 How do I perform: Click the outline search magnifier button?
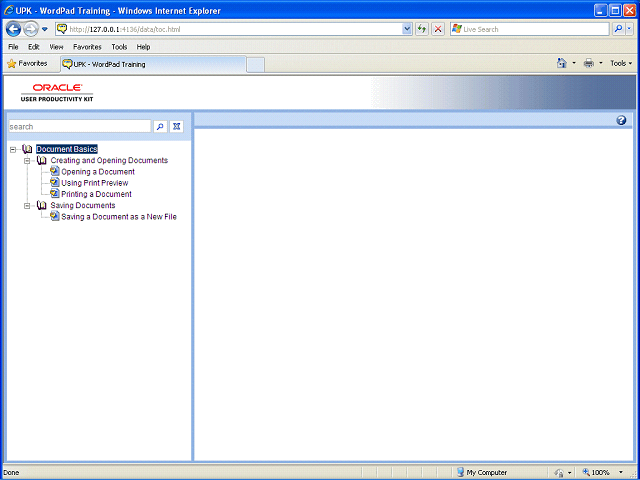click(160, 127)
